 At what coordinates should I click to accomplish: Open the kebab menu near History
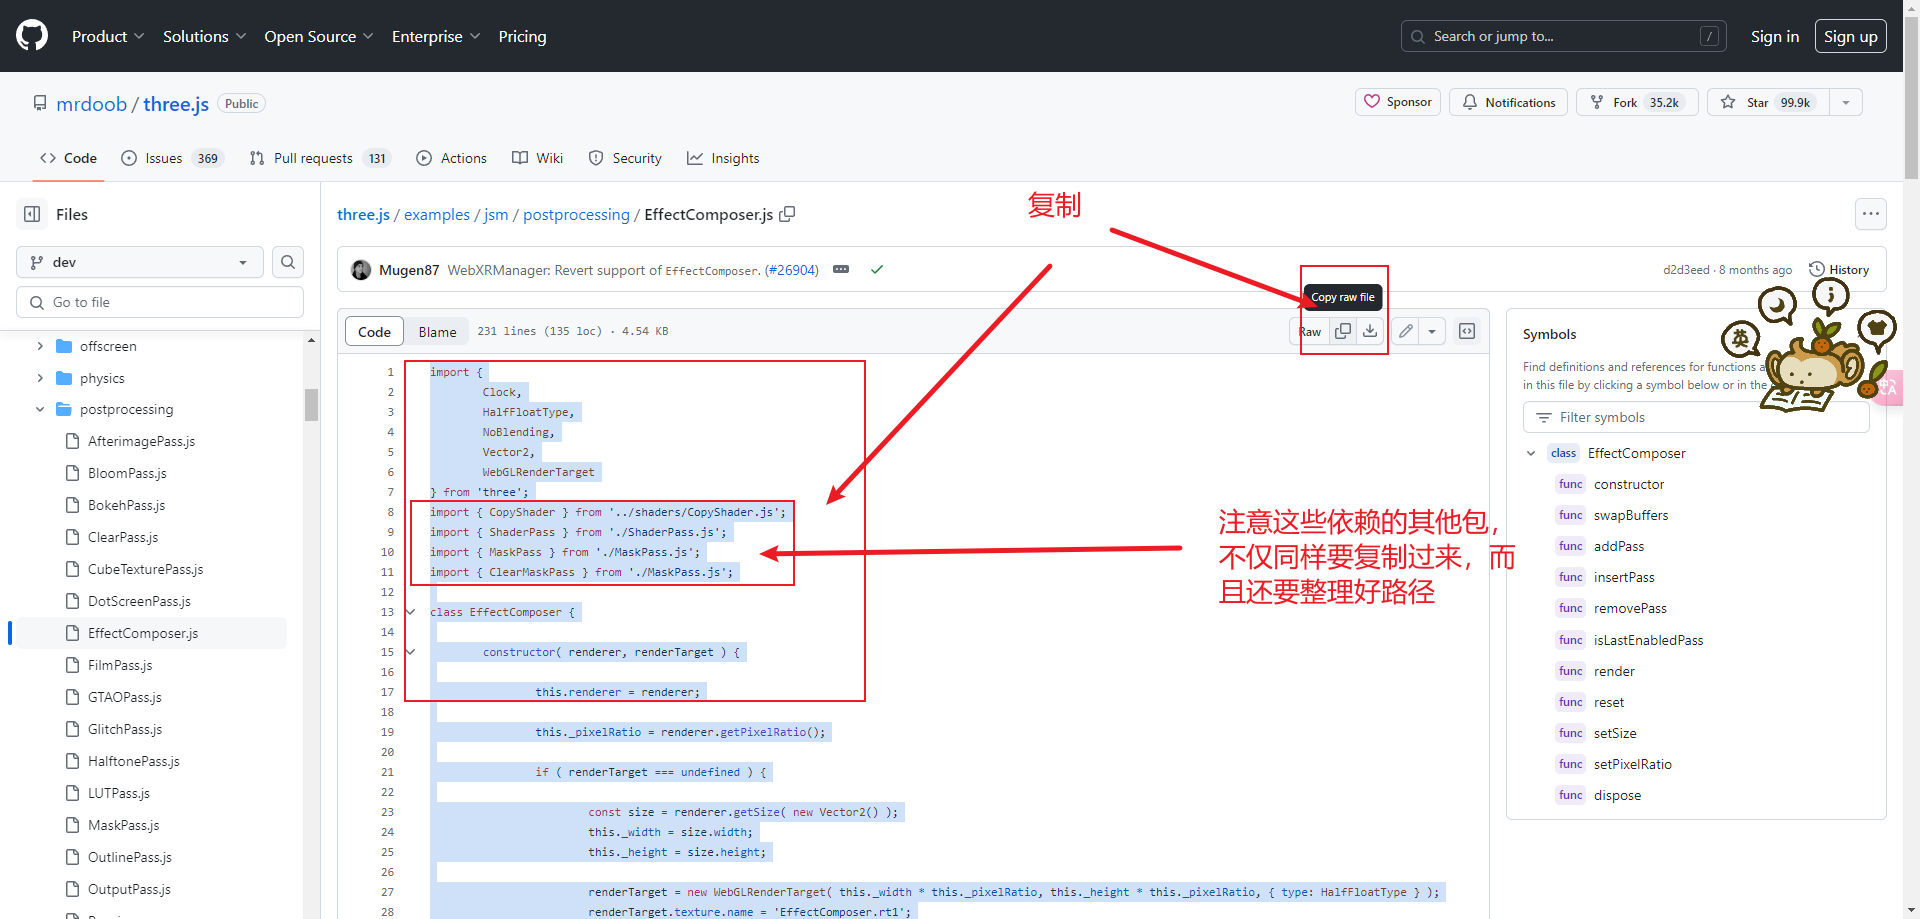1871,214
